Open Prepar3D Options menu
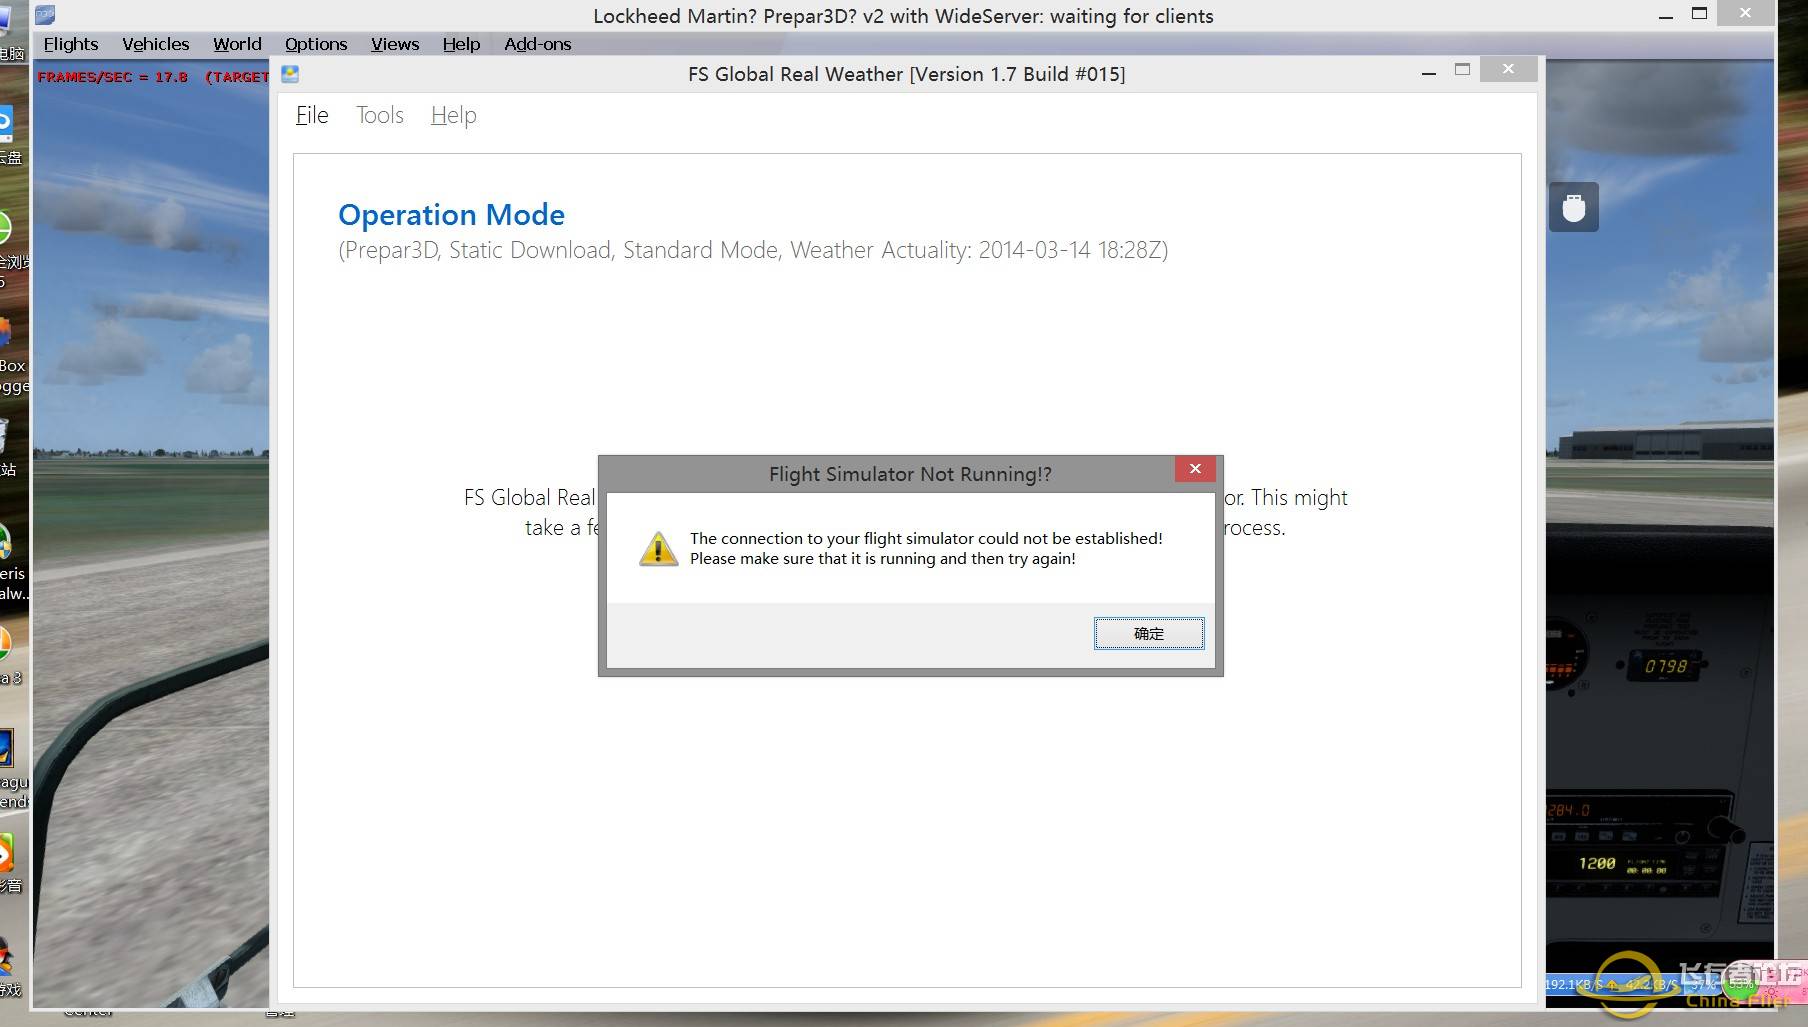The height and width of the screenshot is (1027, 1808). [x=316, y=44]
